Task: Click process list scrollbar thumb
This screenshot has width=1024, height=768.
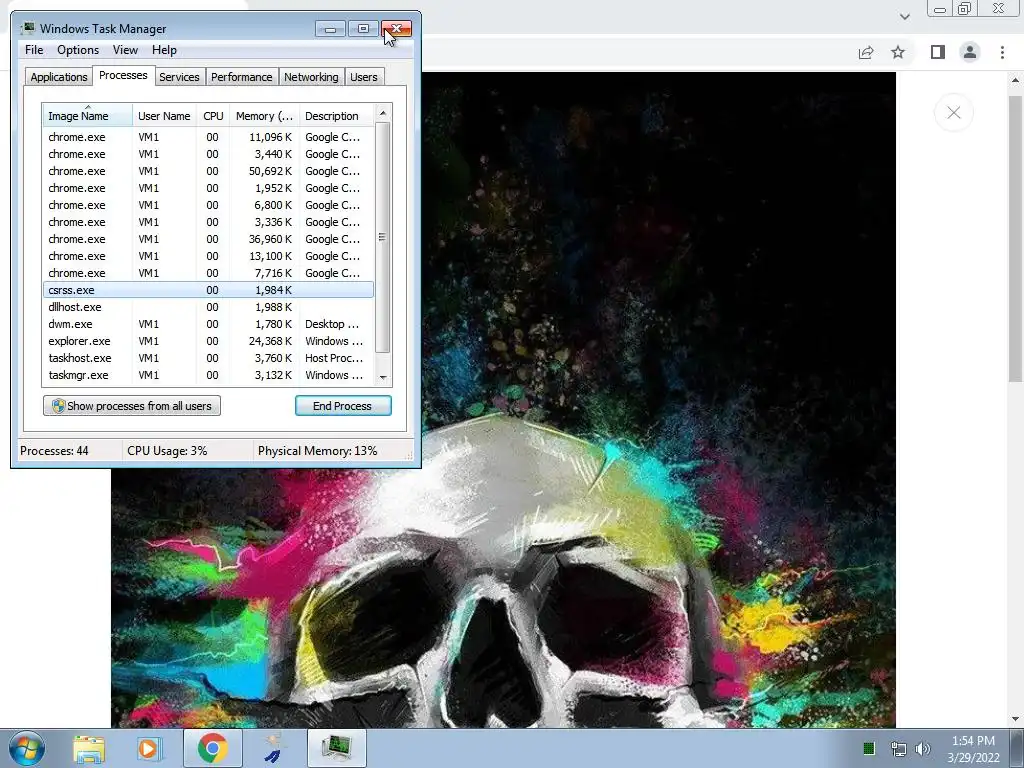Action: click(x=383, y=238)
